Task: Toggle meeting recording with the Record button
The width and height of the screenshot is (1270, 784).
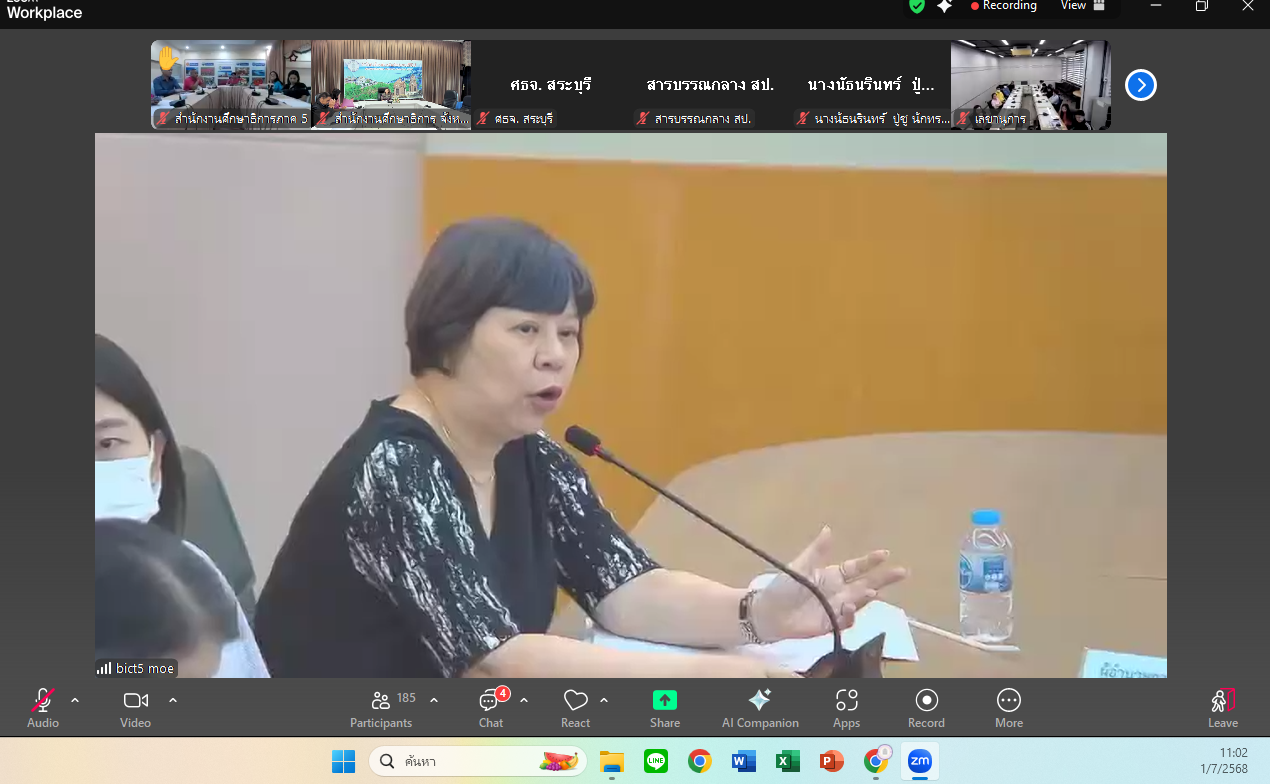Action: [x=926, y=708]
